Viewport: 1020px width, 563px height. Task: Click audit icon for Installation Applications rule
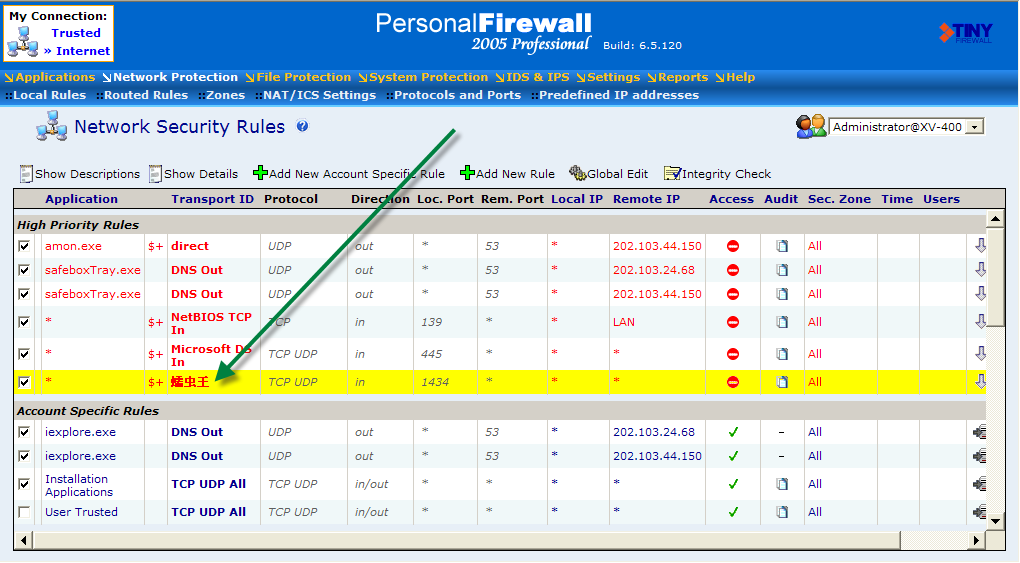pyautogui.click(x=782, y=484)
